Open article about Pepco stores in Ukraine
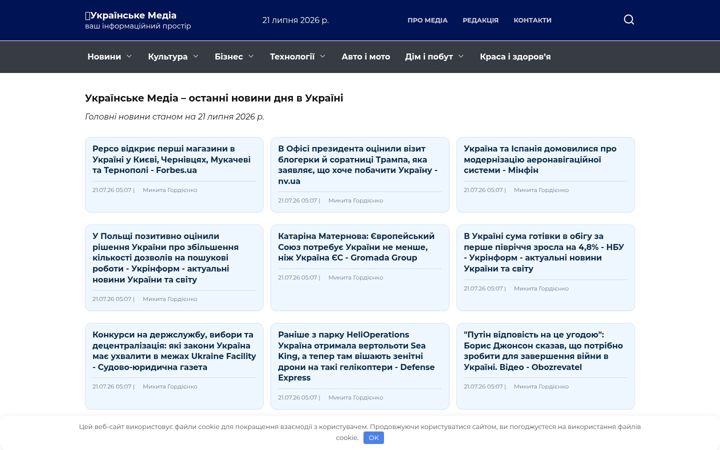720x450 pixels. tap(172, 159)
